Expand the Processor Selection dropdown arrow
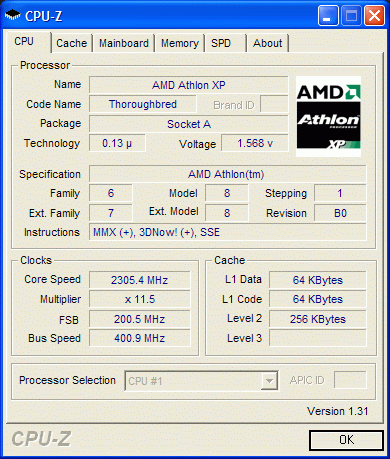Image resolution: width=390 pixels, height=459 pixels. (269, 381)
